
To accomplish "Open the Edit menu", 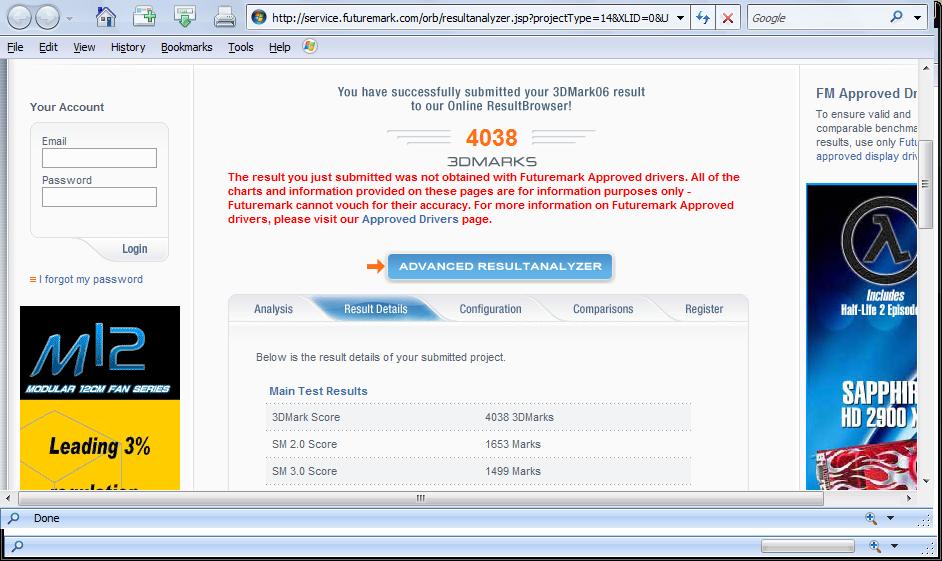I will [x=48, y=47].
